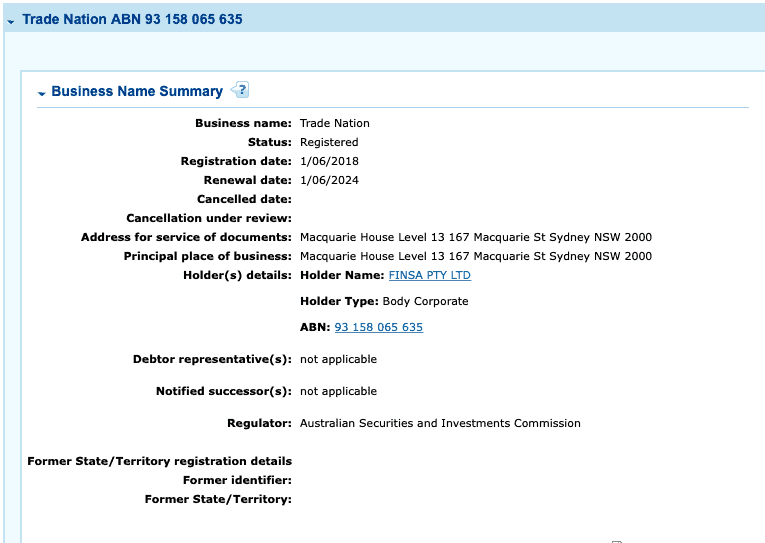765x543 pixels.
Task: Click the Holder Type Body Corporate text
Action: pos(384,301)
